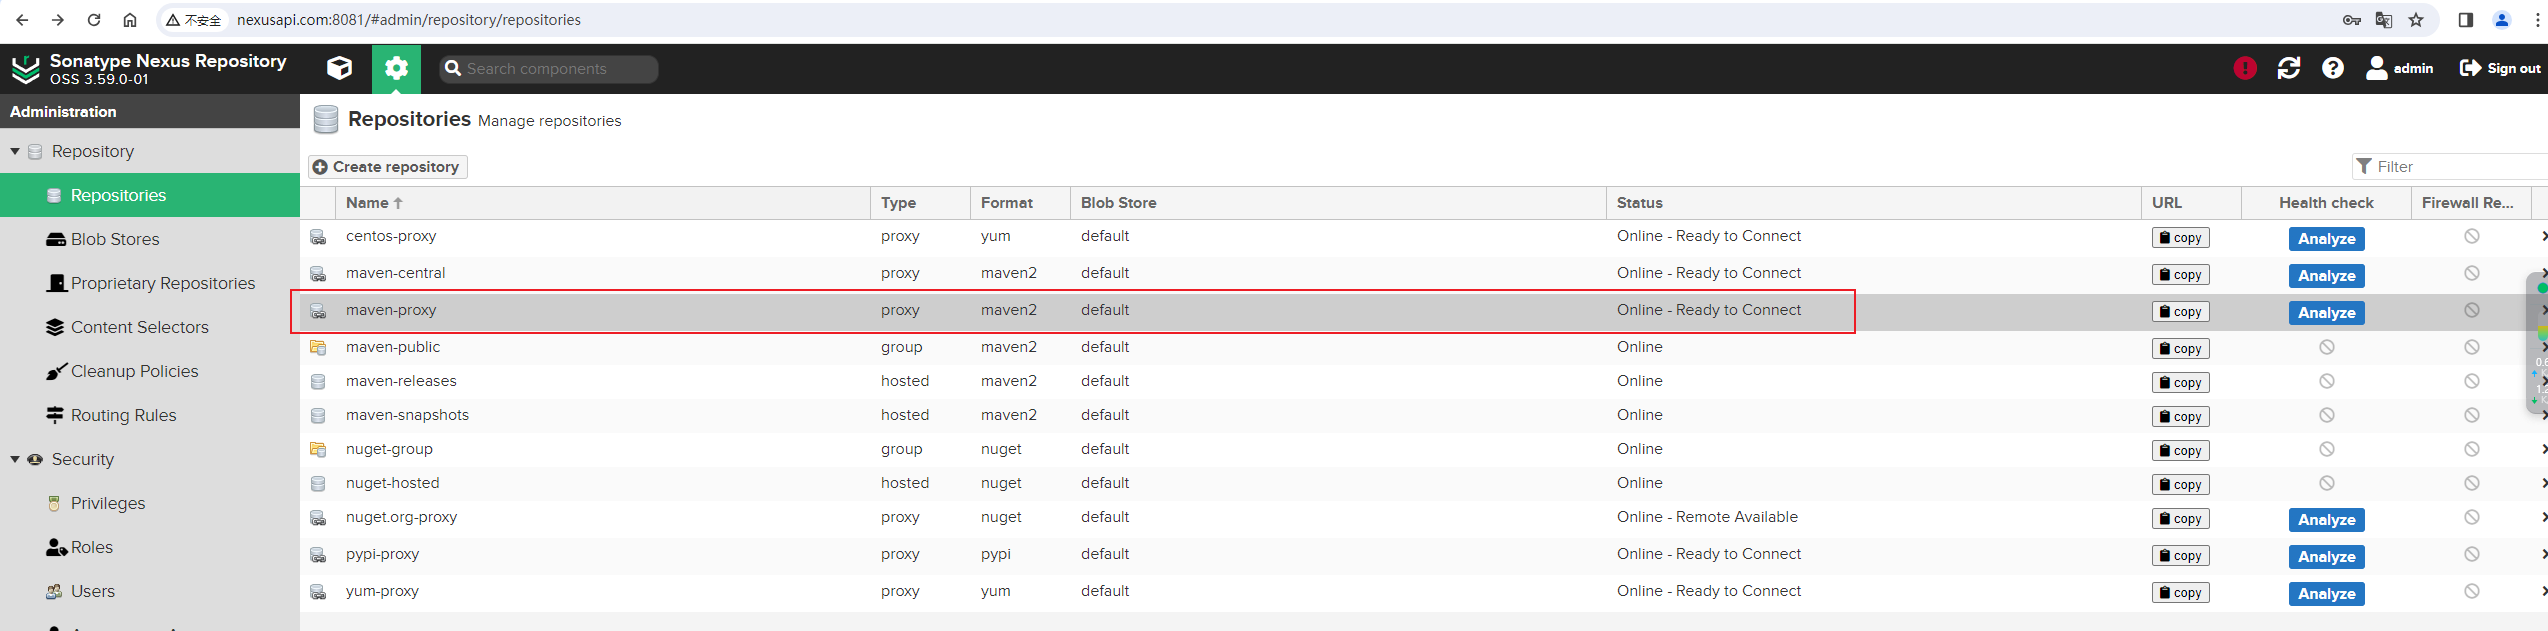Copy URL for centos-proxy repository
Image resolution: width=2548 pixels, height=631 pixels.
click(2180, 238)
